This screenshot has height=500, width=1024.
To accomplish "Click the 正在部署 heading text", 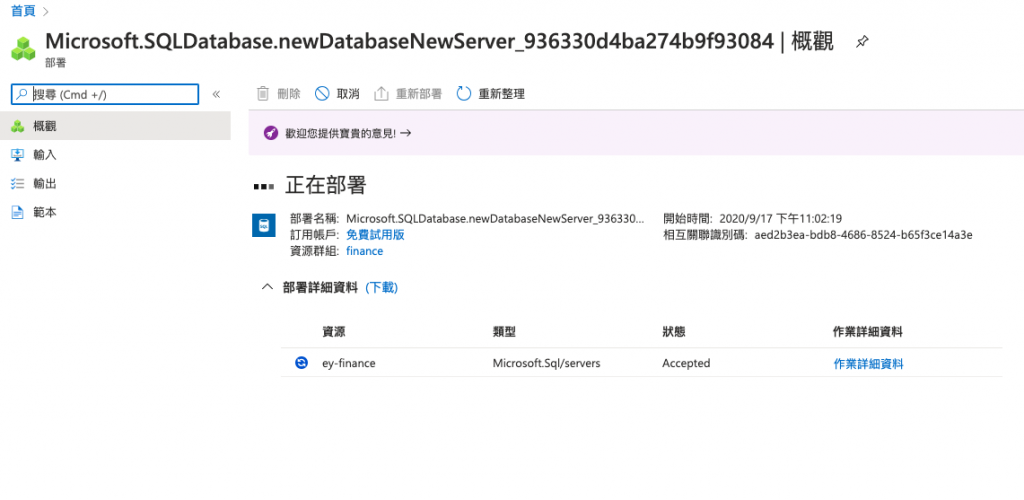I will [x=326, y=186].
